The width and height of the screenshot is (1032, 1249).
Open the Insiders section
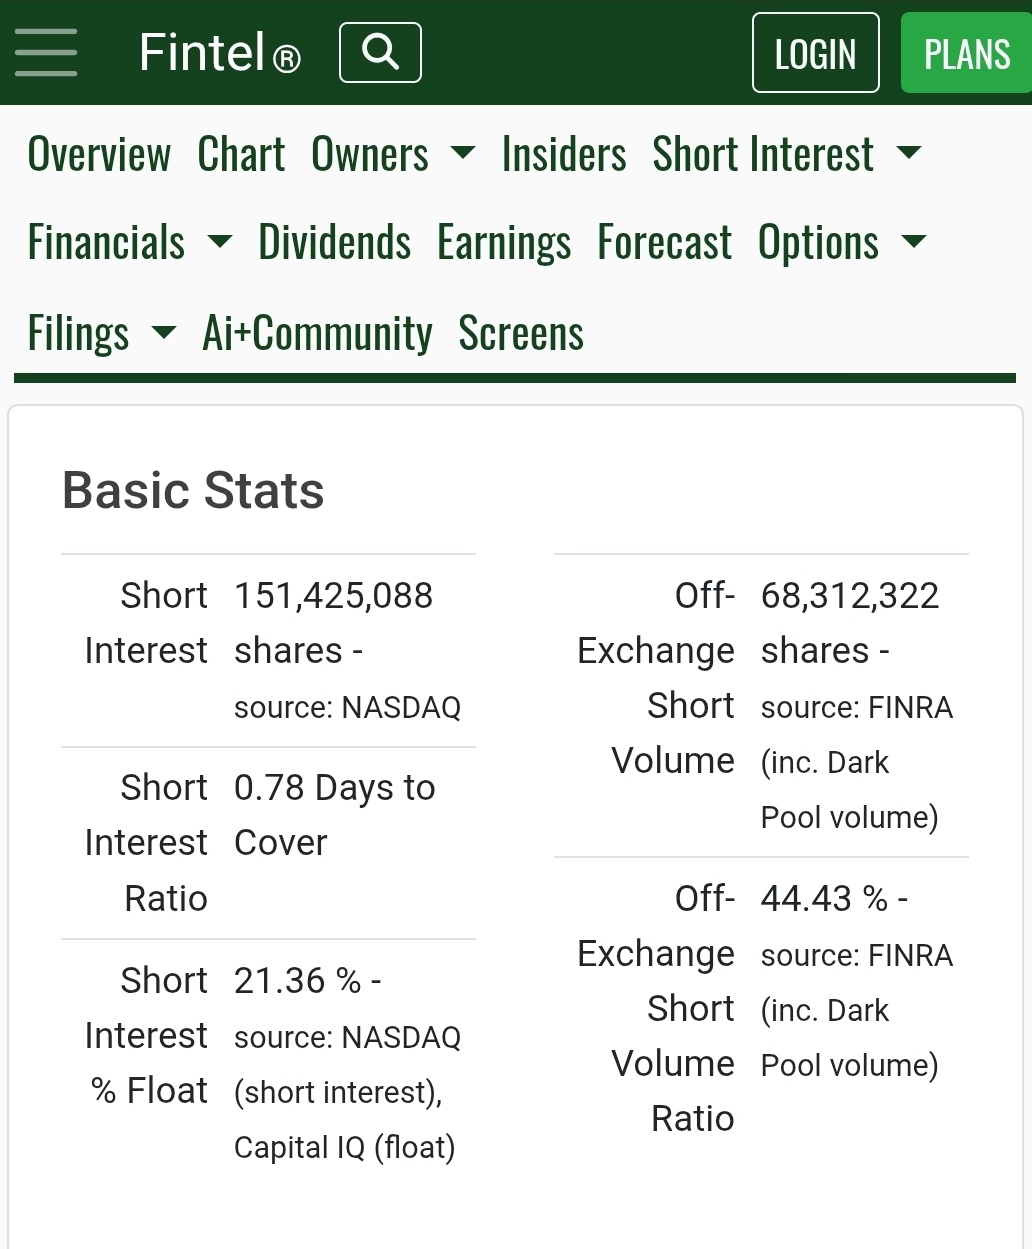point(563,155)
